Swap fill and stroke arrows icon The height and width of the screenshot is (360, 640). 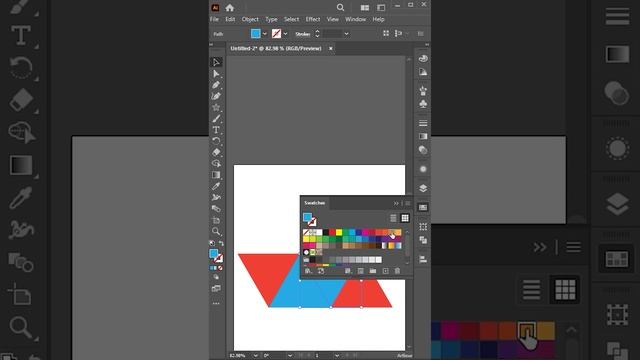click(221, 244)
